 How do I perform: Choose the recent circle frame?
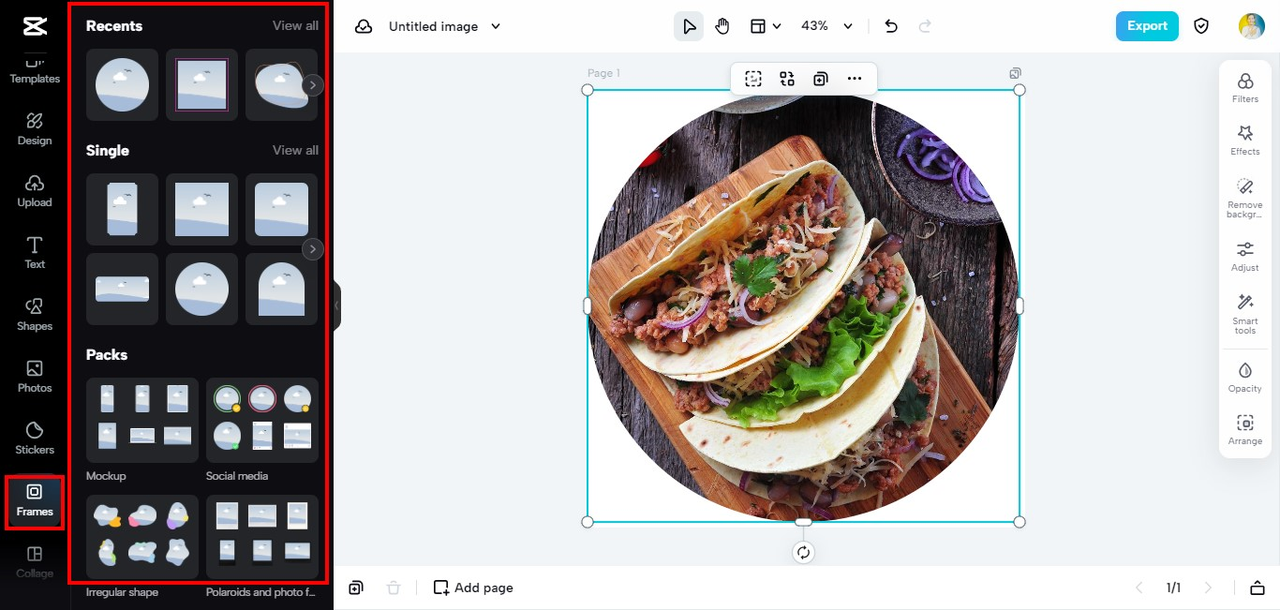[x=122, y=85]
